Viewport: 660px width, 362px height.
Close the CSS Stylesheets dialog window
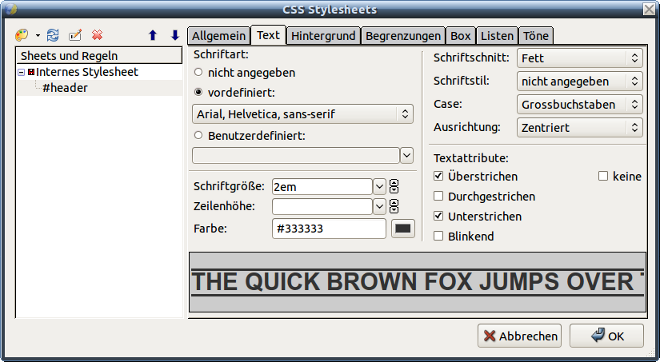[x=649, y=9]
